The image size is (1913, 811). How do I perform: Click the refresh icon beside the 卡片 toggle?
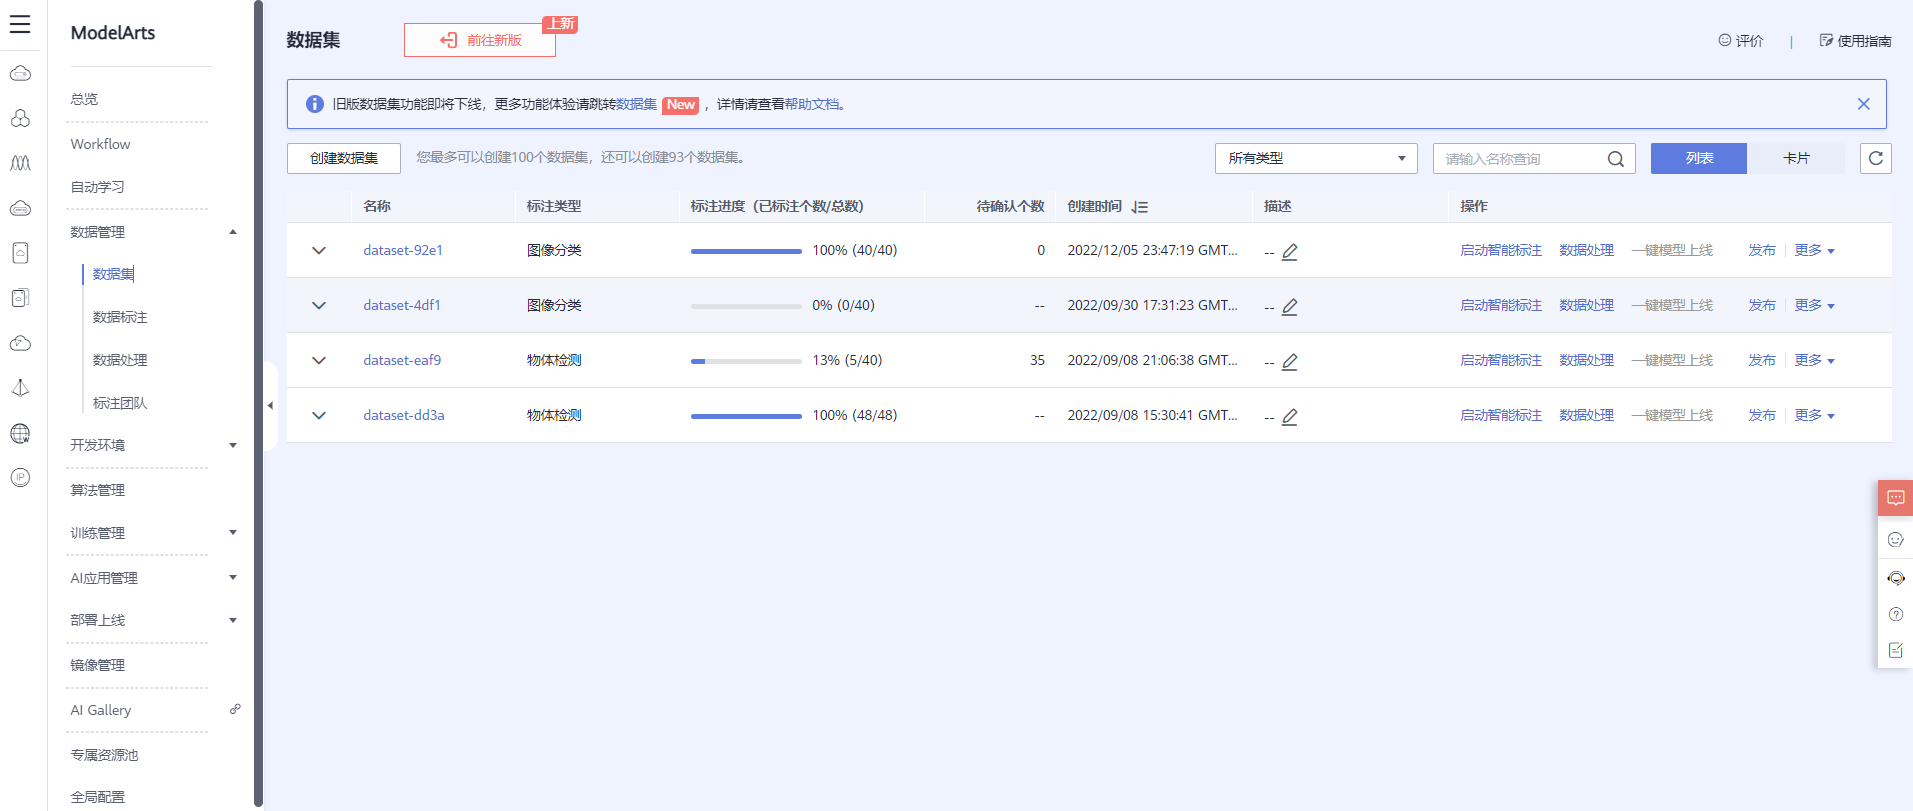1875,158
